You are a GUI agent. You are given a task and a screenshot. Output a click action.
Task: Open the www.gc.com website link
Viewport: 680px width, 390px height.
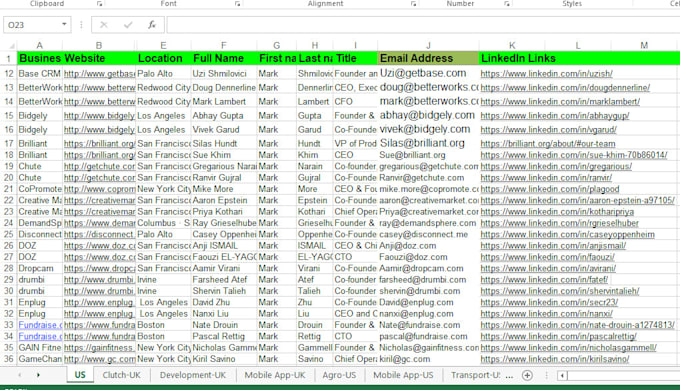click(99, 359)
